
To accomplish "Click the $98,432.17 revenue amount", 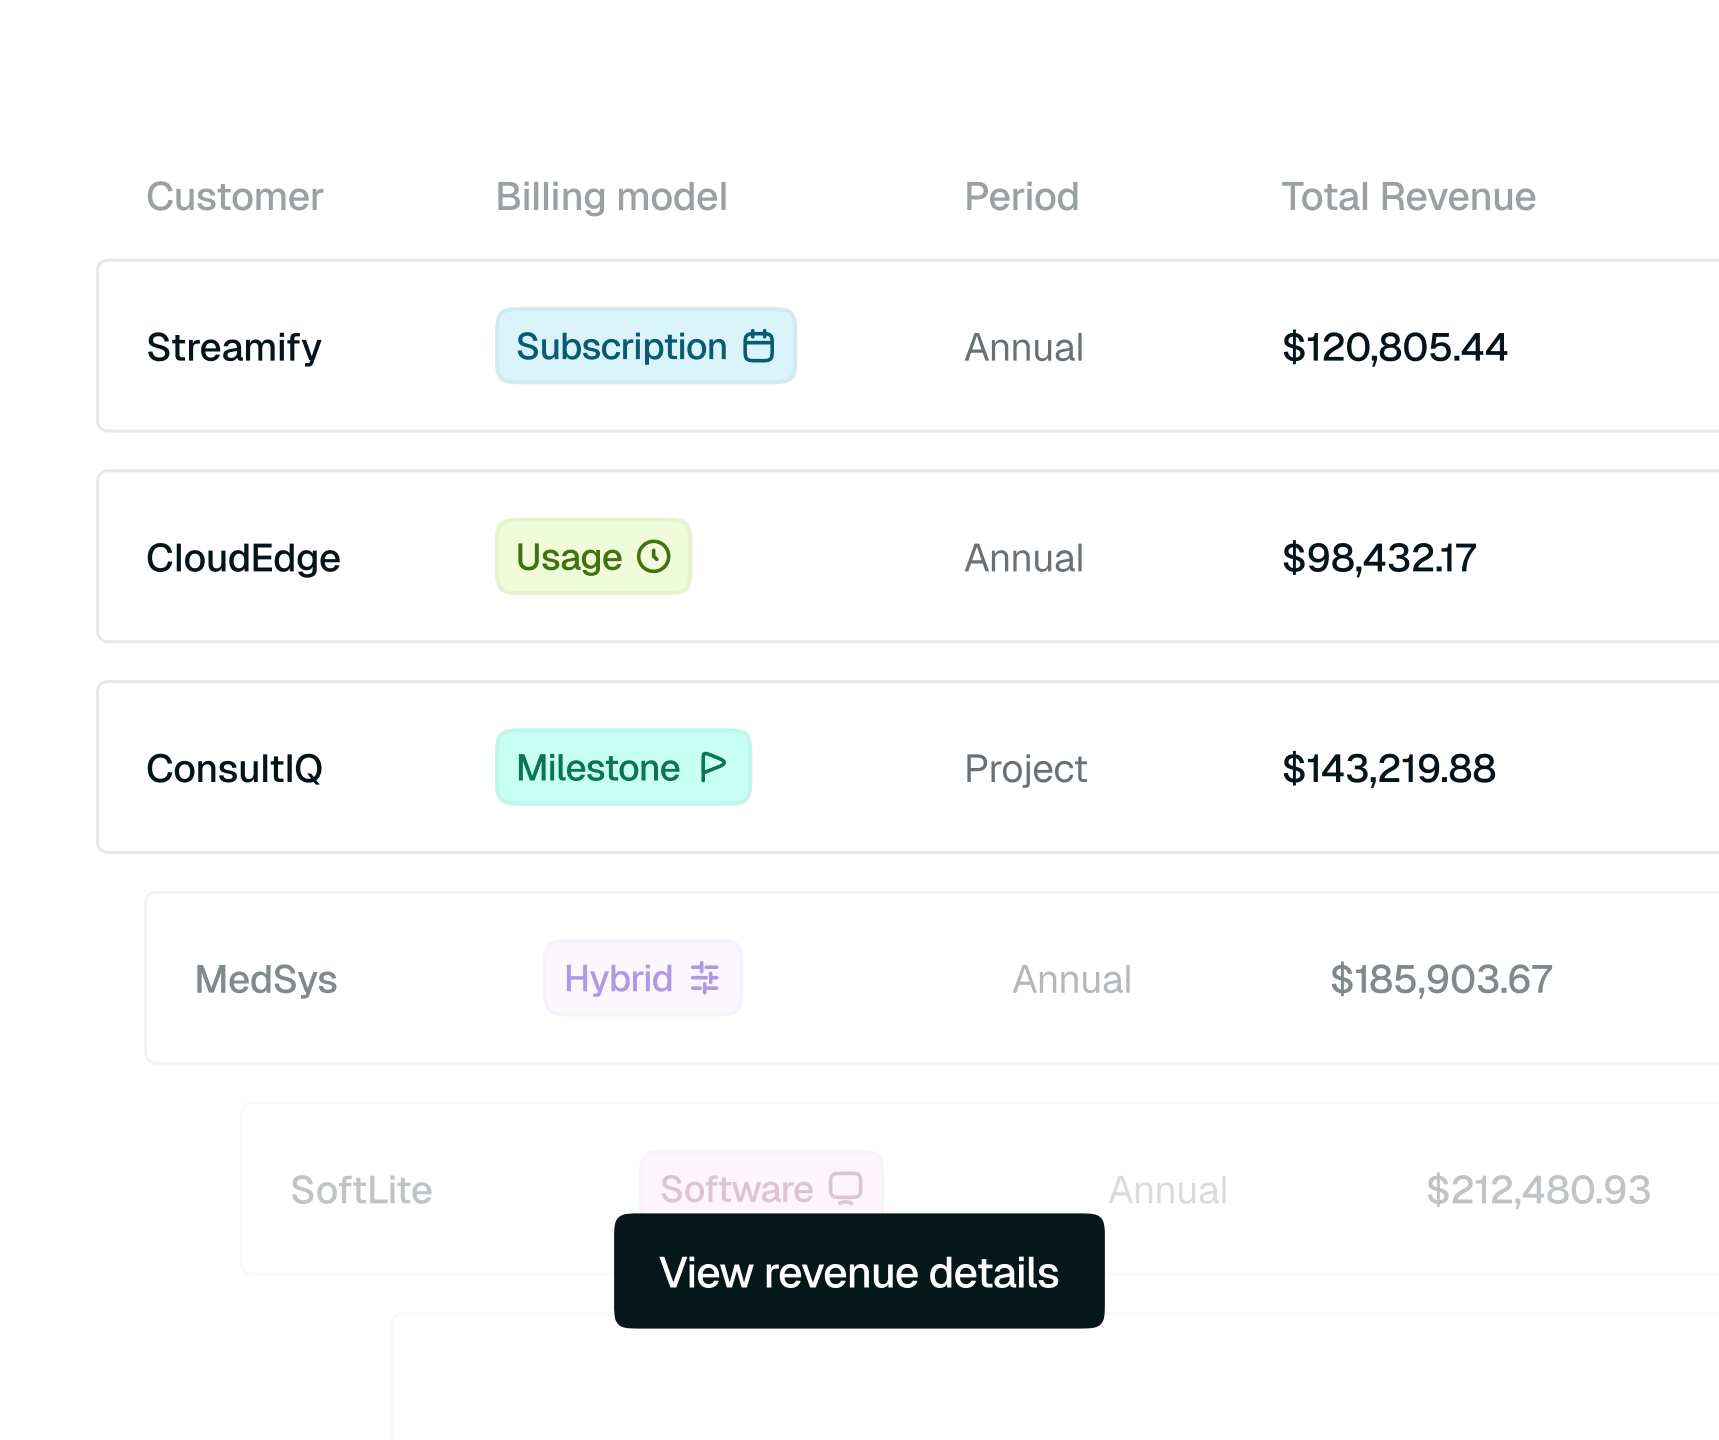I will (1379, 558).
